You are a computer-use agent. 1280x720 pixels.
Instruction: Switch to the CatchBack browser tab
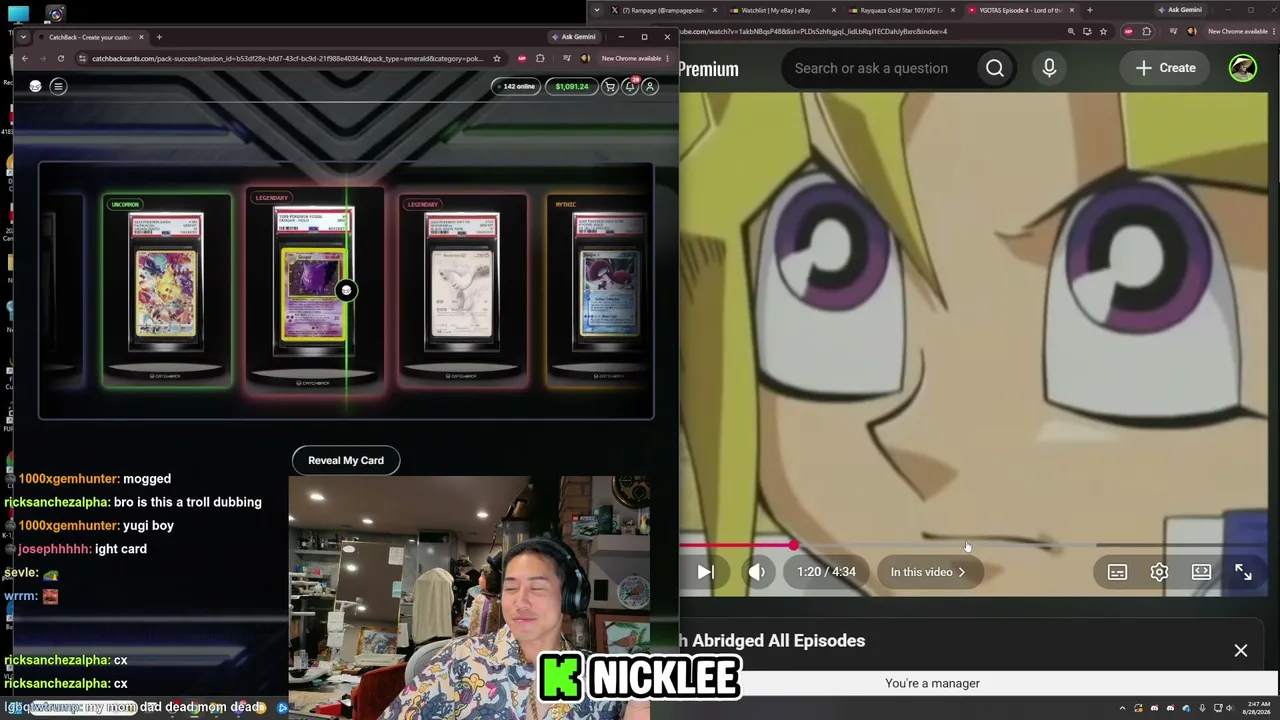coord(90,37)
